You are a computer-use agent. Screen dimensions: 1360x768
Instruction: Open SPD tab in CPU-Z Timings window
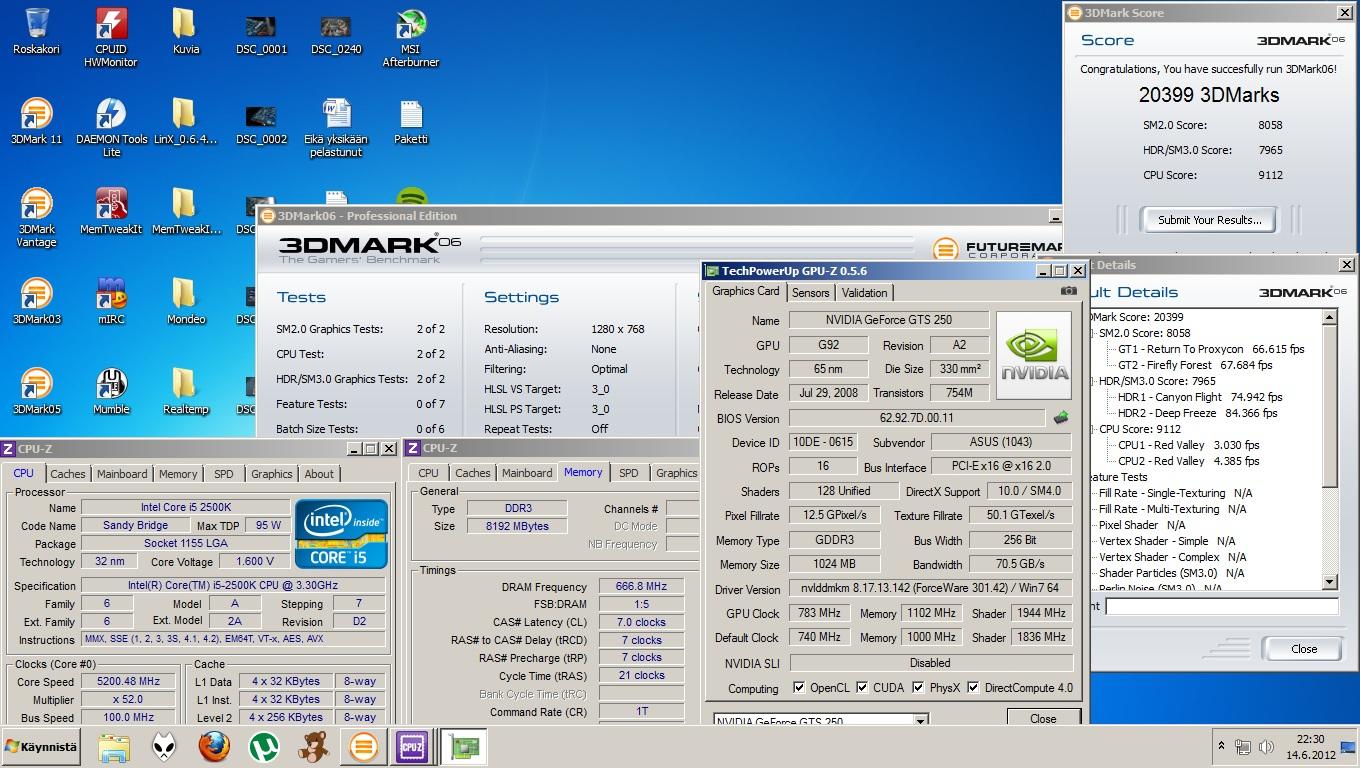[x=628, y=473]
